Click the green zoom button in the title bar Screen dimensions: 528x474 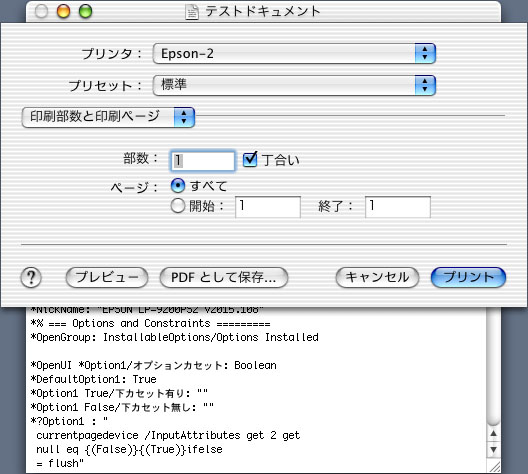tap(86, 11)
